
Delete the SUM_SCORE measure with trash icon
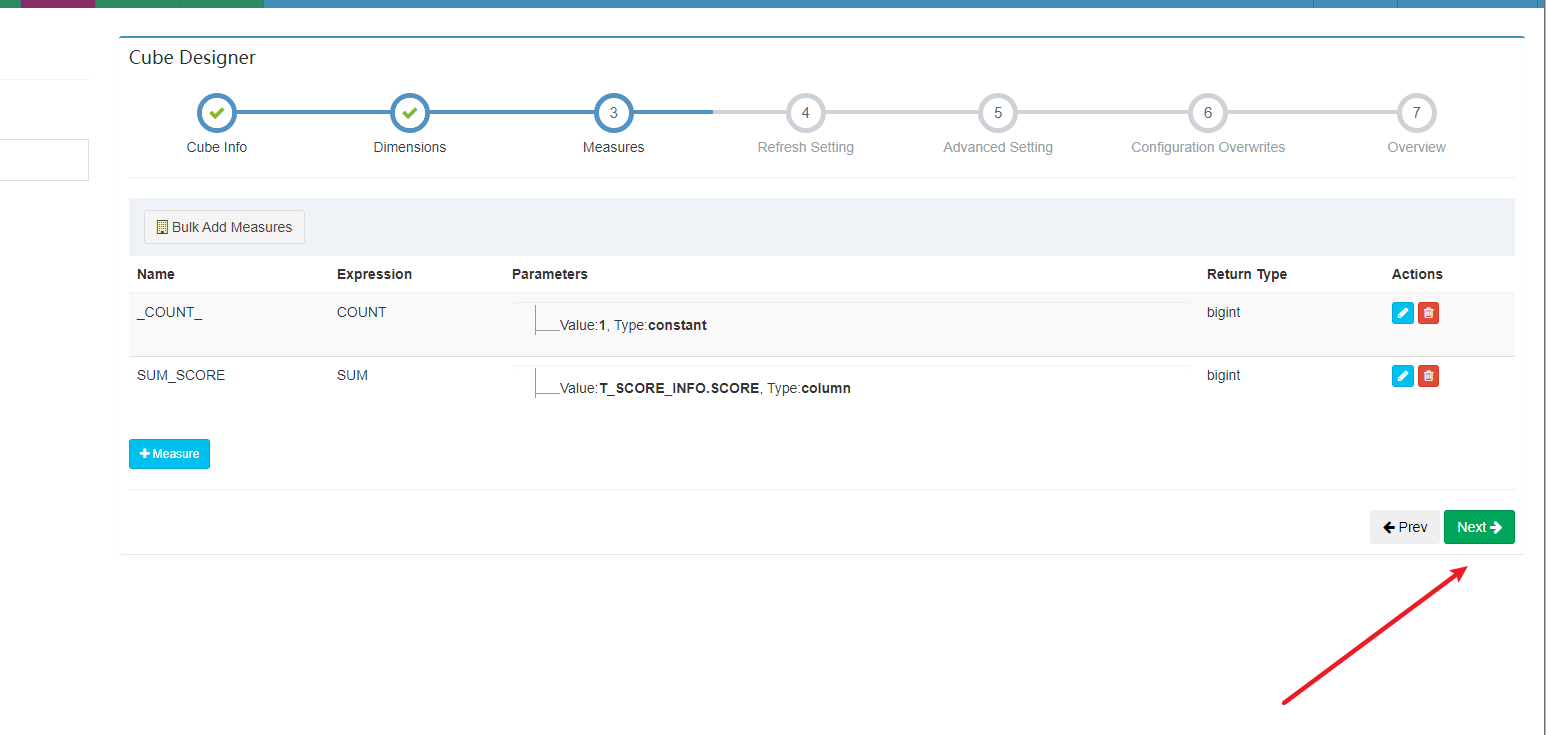pos(1428,376)
